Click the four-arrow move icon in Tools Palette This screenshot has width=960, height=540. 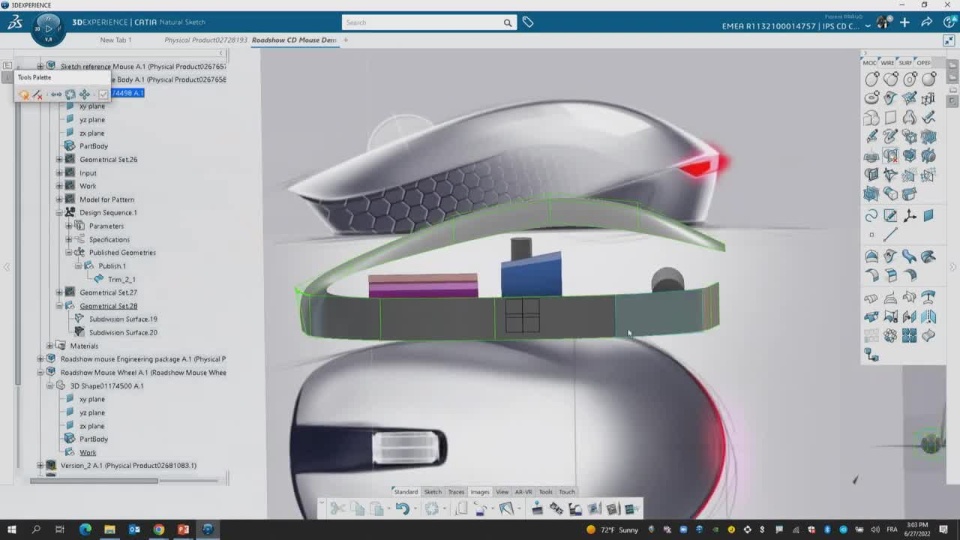pos(84,94)
